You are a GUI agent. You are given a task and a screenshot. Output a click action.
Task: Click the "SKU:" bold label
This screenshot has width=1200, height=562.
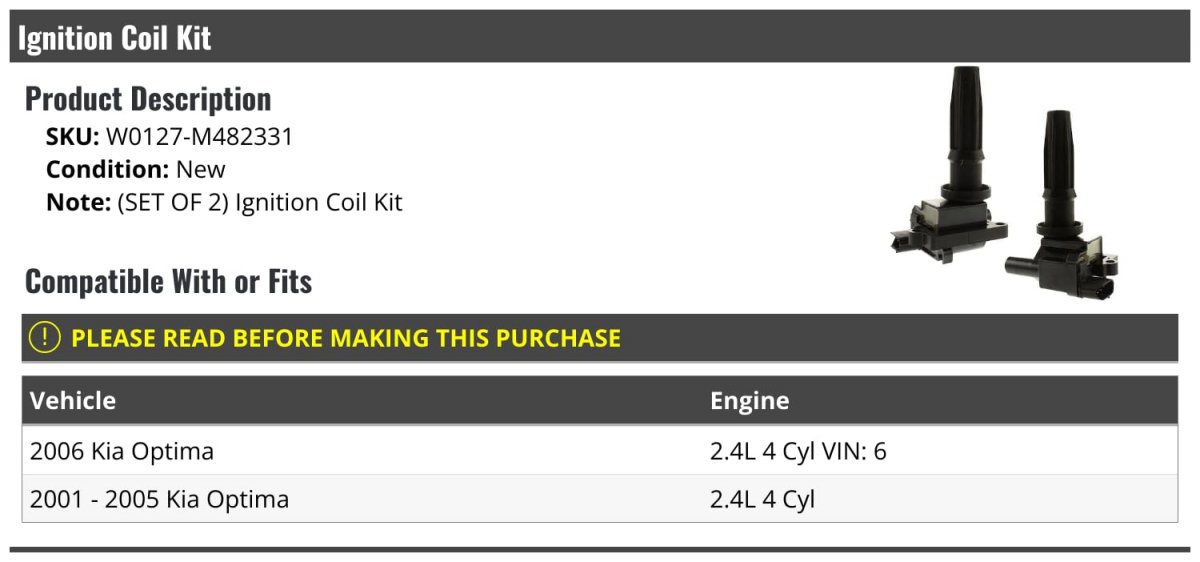(x=72, y=136)
